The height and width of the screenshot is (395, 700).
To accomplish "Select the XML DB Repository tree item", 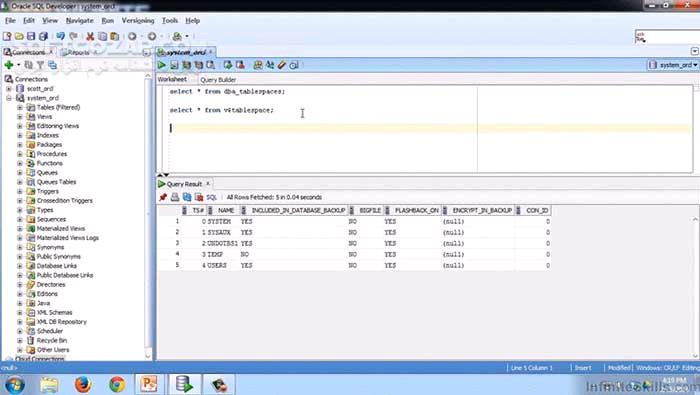I will click(x=62, y=322).
